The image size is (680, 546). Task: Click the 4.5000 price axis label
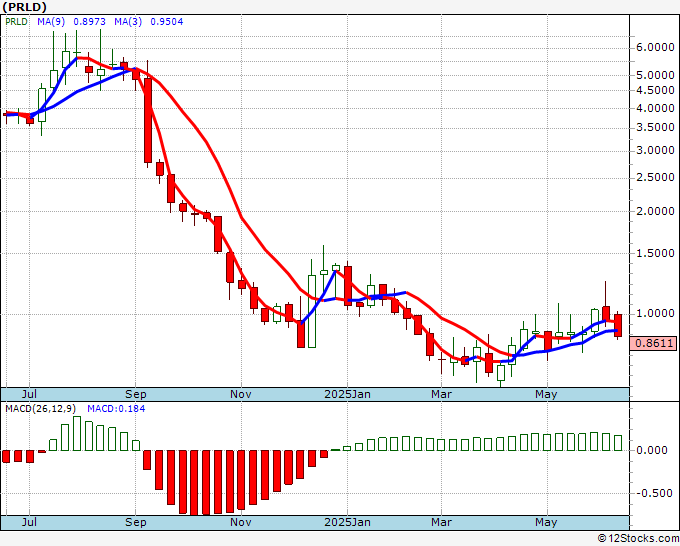(655, 90)
